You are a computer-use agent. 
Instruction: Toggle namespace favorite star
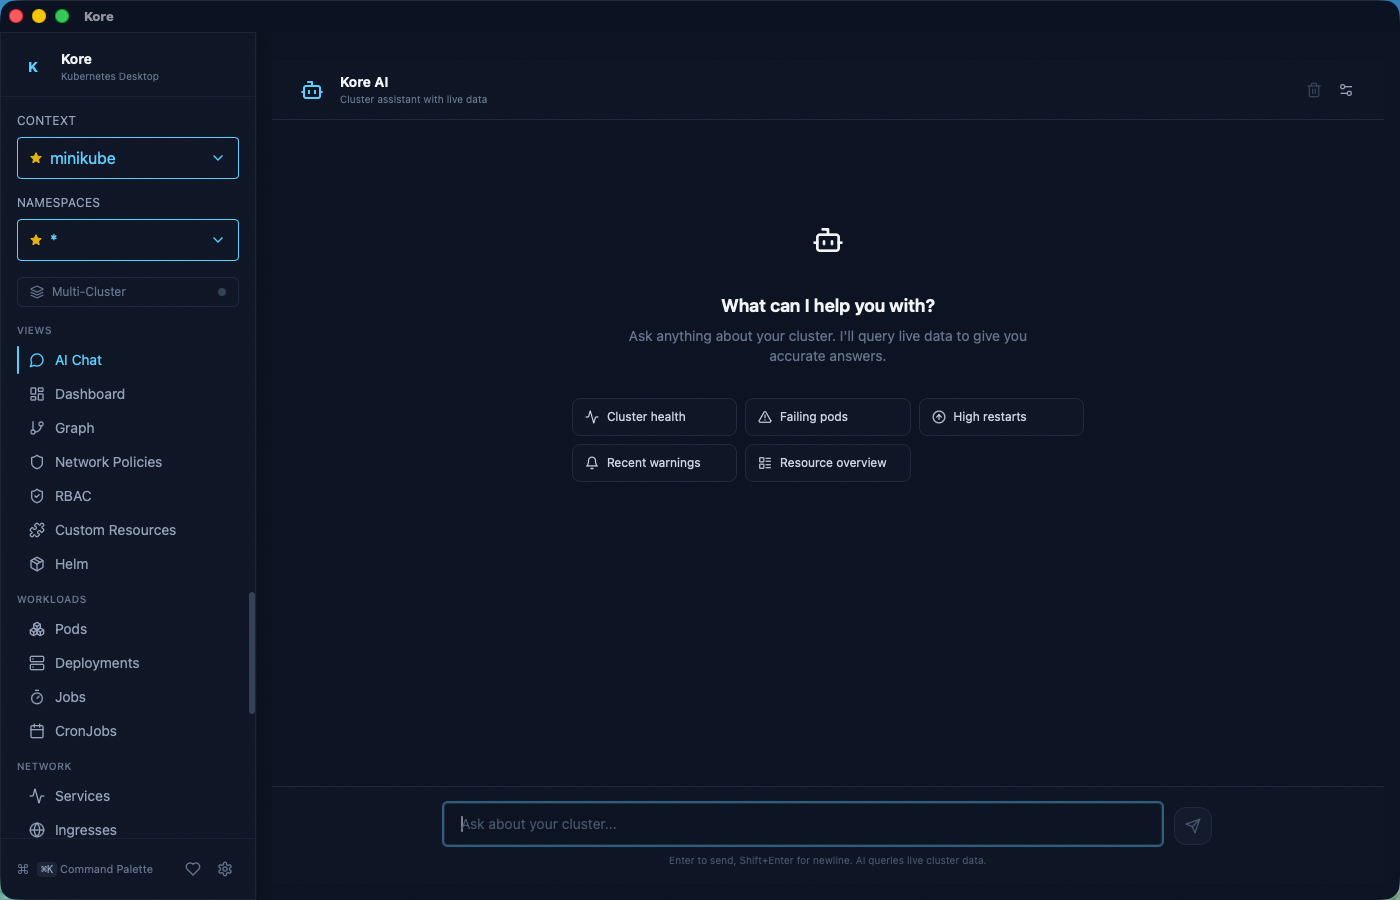36,240
